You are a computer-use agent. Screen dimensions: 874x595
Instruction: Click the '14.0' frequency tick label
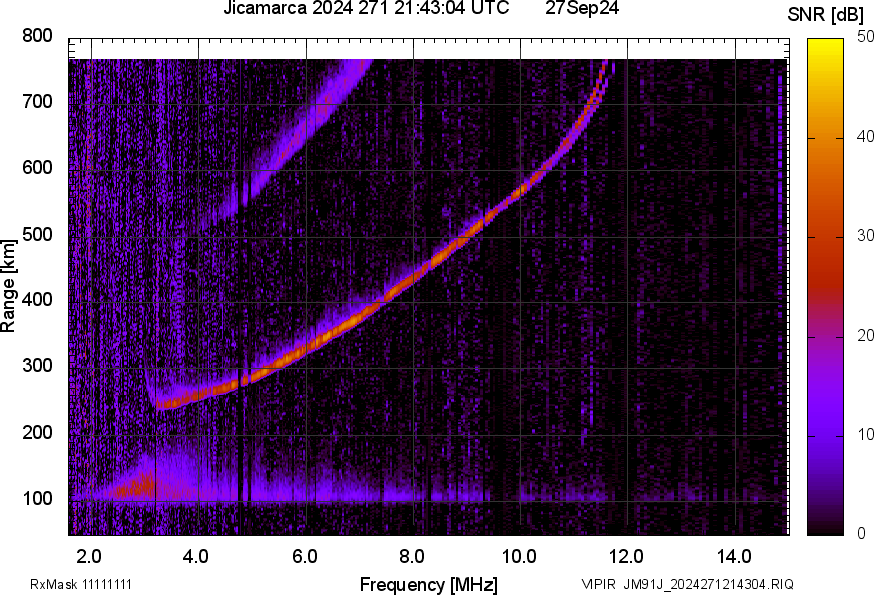(x=734, y=555)
